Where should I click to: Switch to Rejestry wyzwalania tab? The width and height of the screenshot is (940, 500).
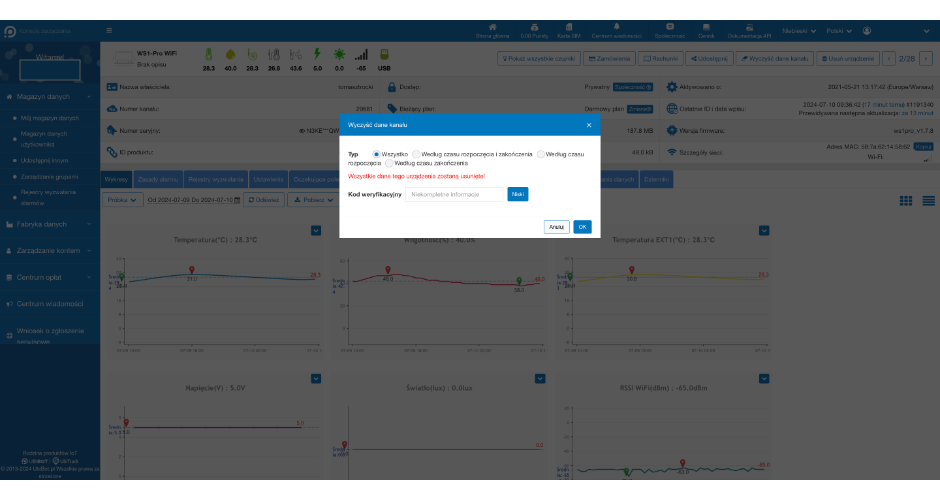pyautogui.click(x=216, y=179)
